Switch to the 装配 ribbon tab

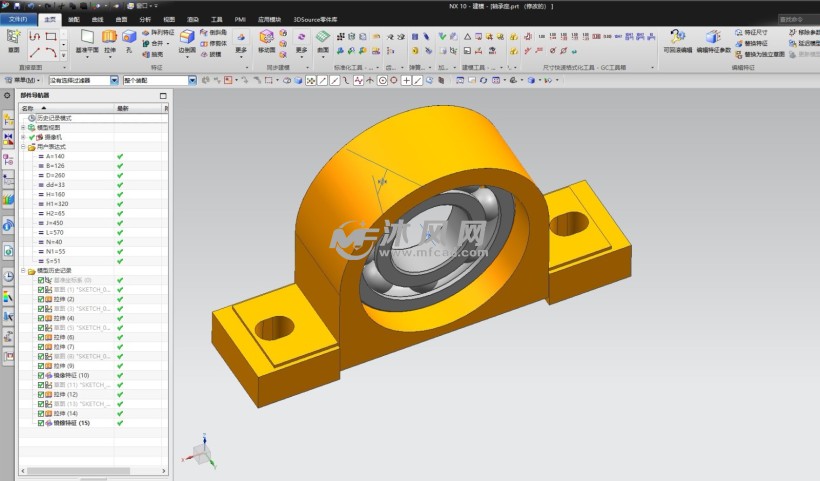coord(74,19)
